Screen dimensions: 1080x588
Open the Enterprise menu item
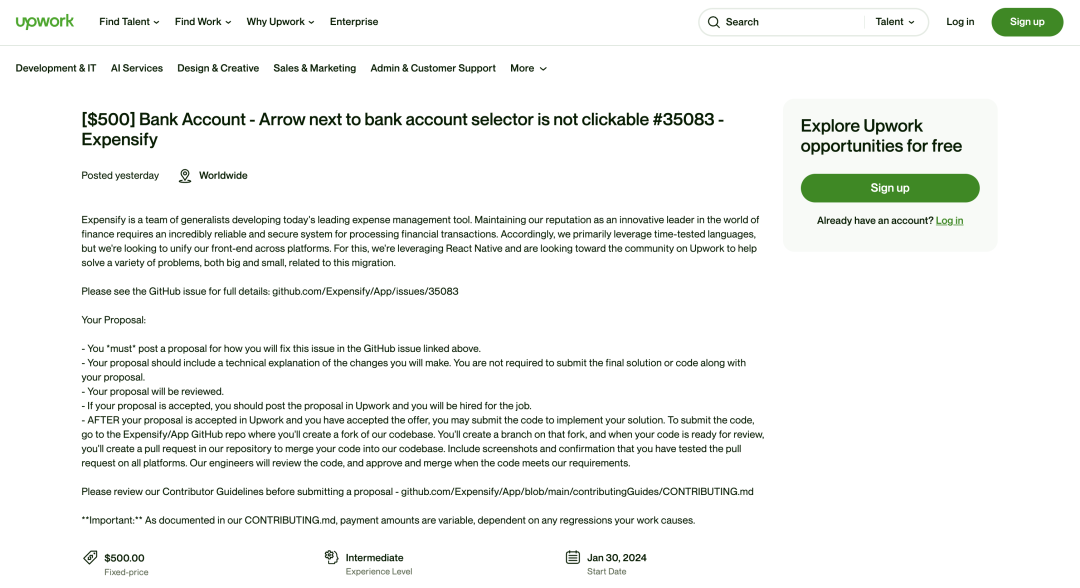coord(354,22)
